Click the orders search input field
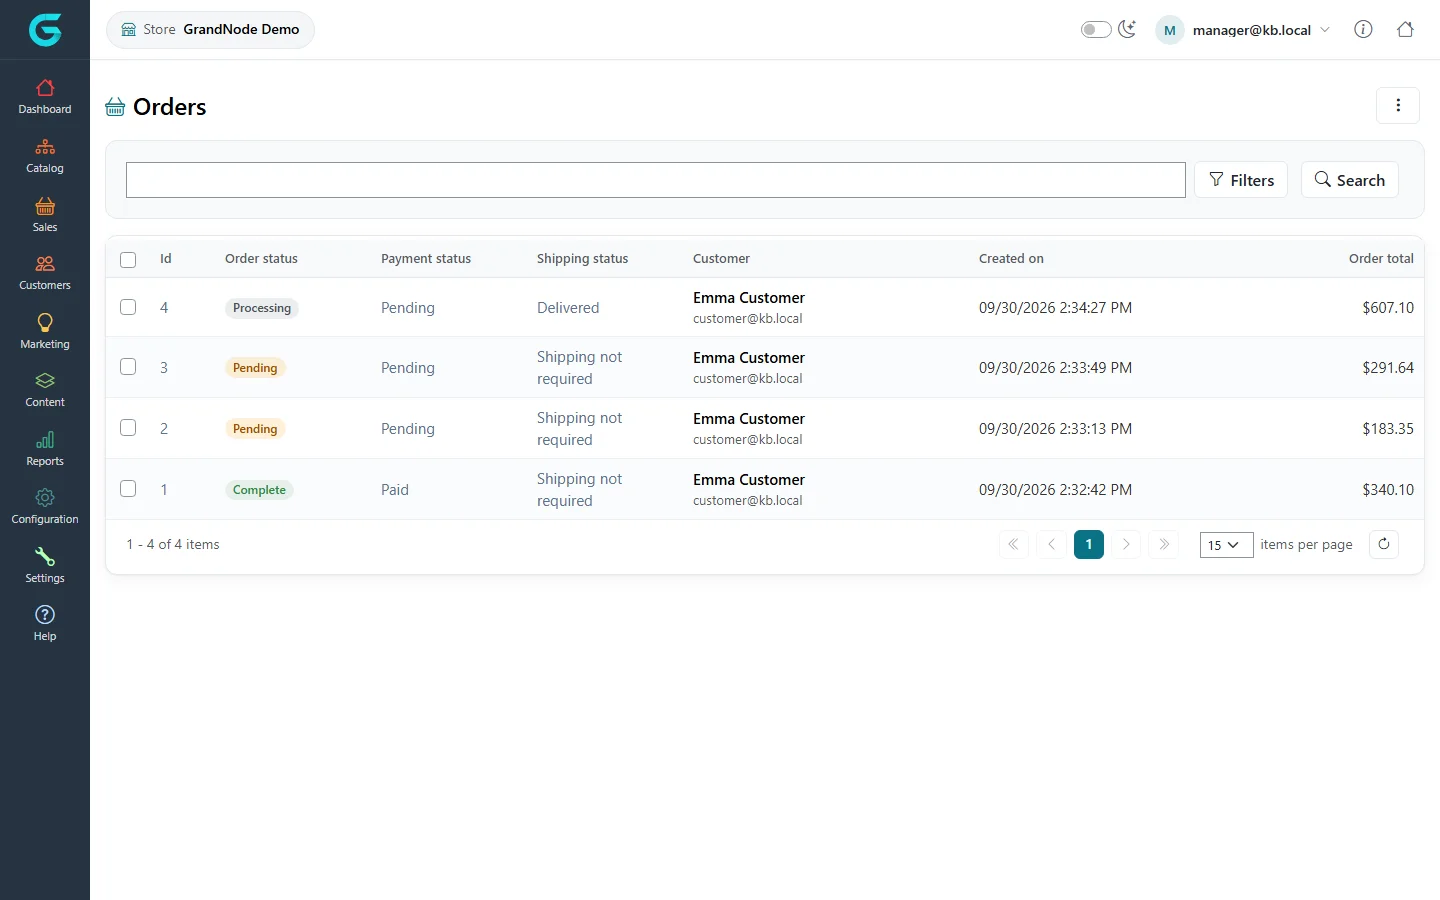1440x900 pixels. pyautogui.click(x=656, y=180)
